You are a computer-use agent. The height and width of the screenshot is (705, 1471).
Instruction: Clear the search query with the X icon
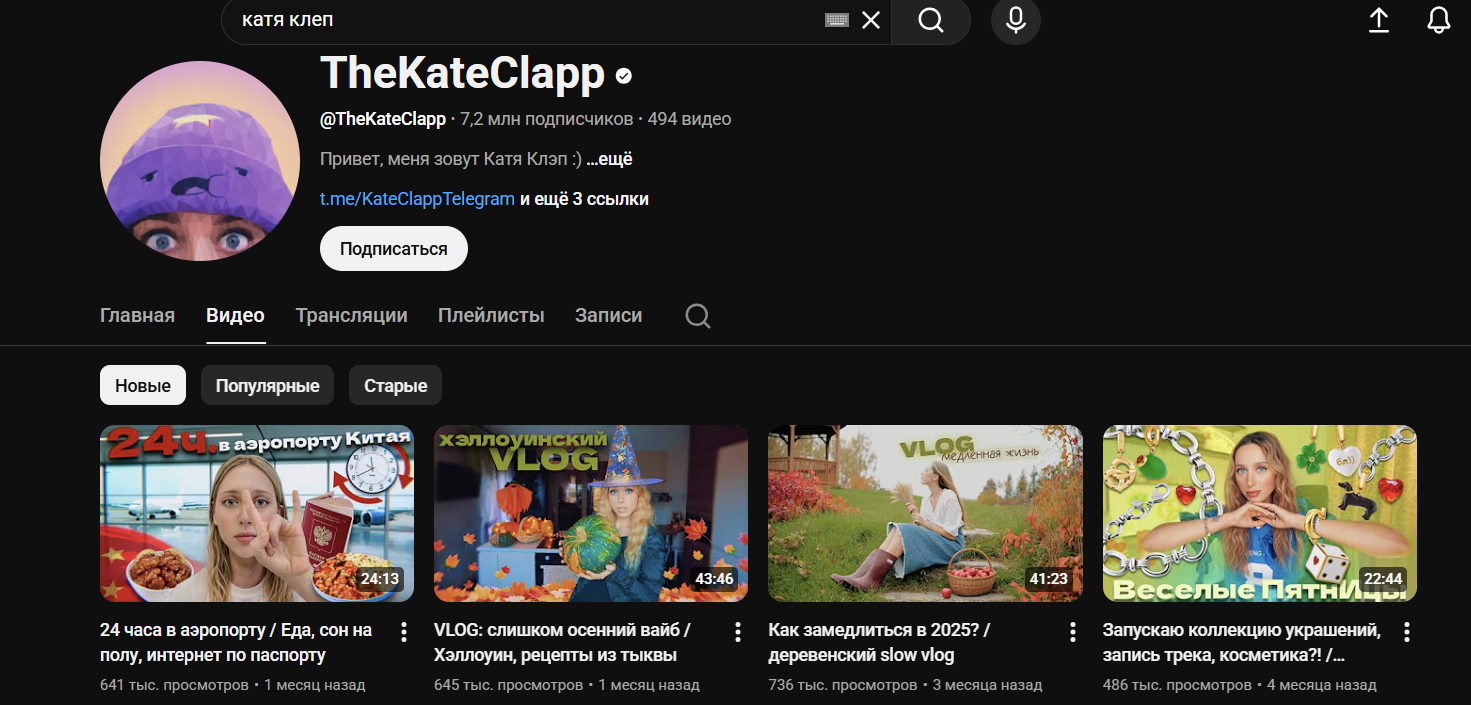point(871,20)
